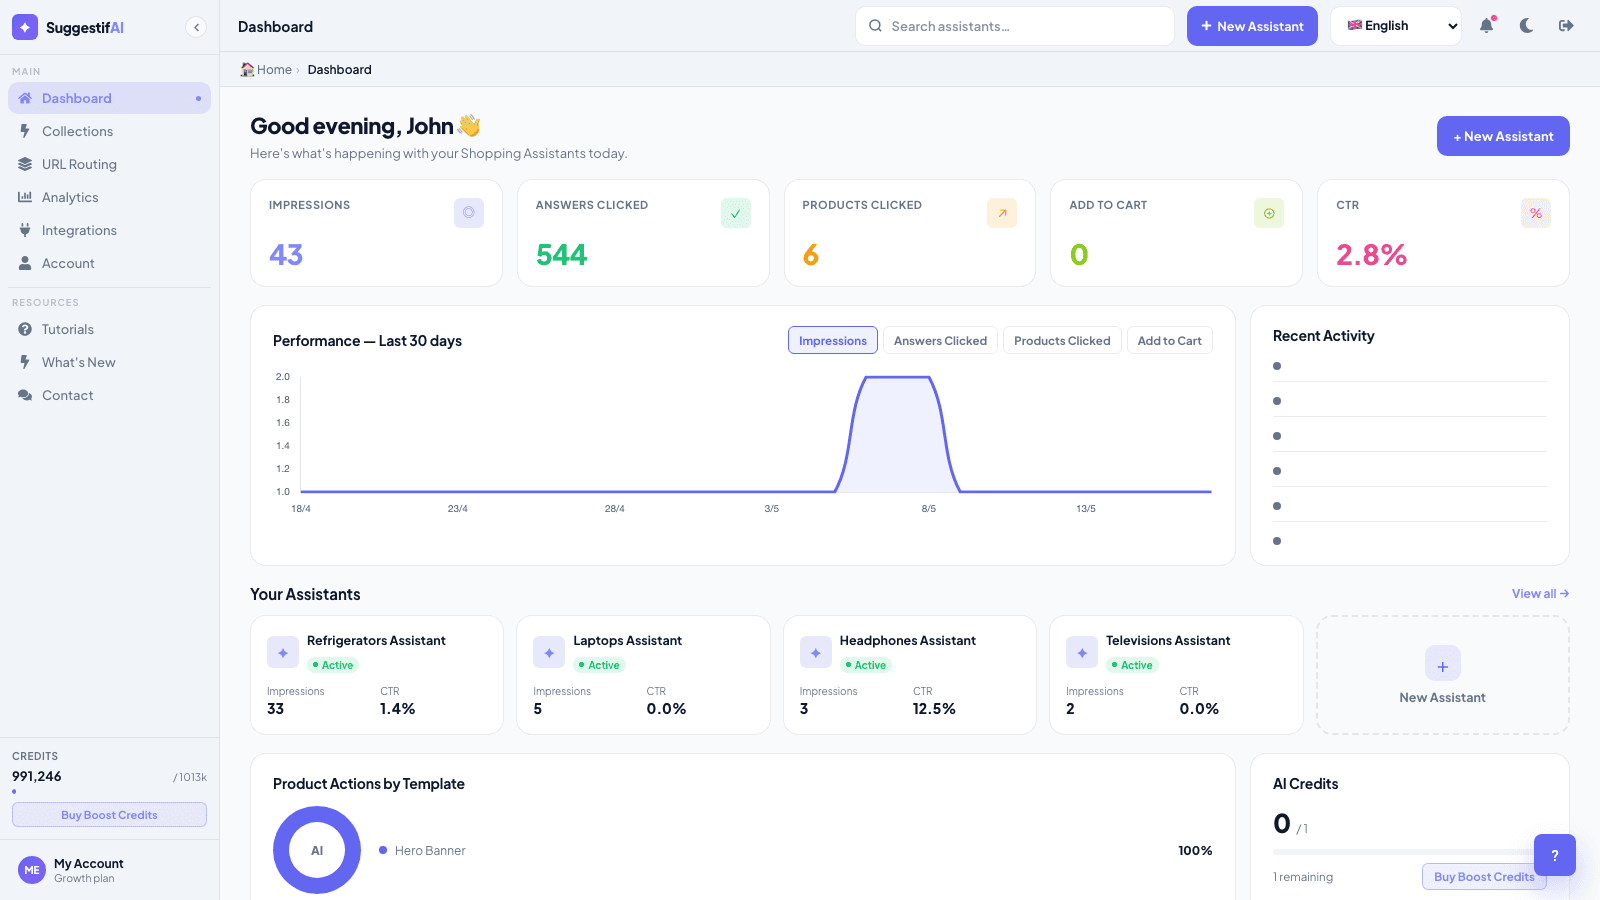Select the Add to Cart chart tab
Viewport: 1600px width, 900px height.
[1170, 340]
